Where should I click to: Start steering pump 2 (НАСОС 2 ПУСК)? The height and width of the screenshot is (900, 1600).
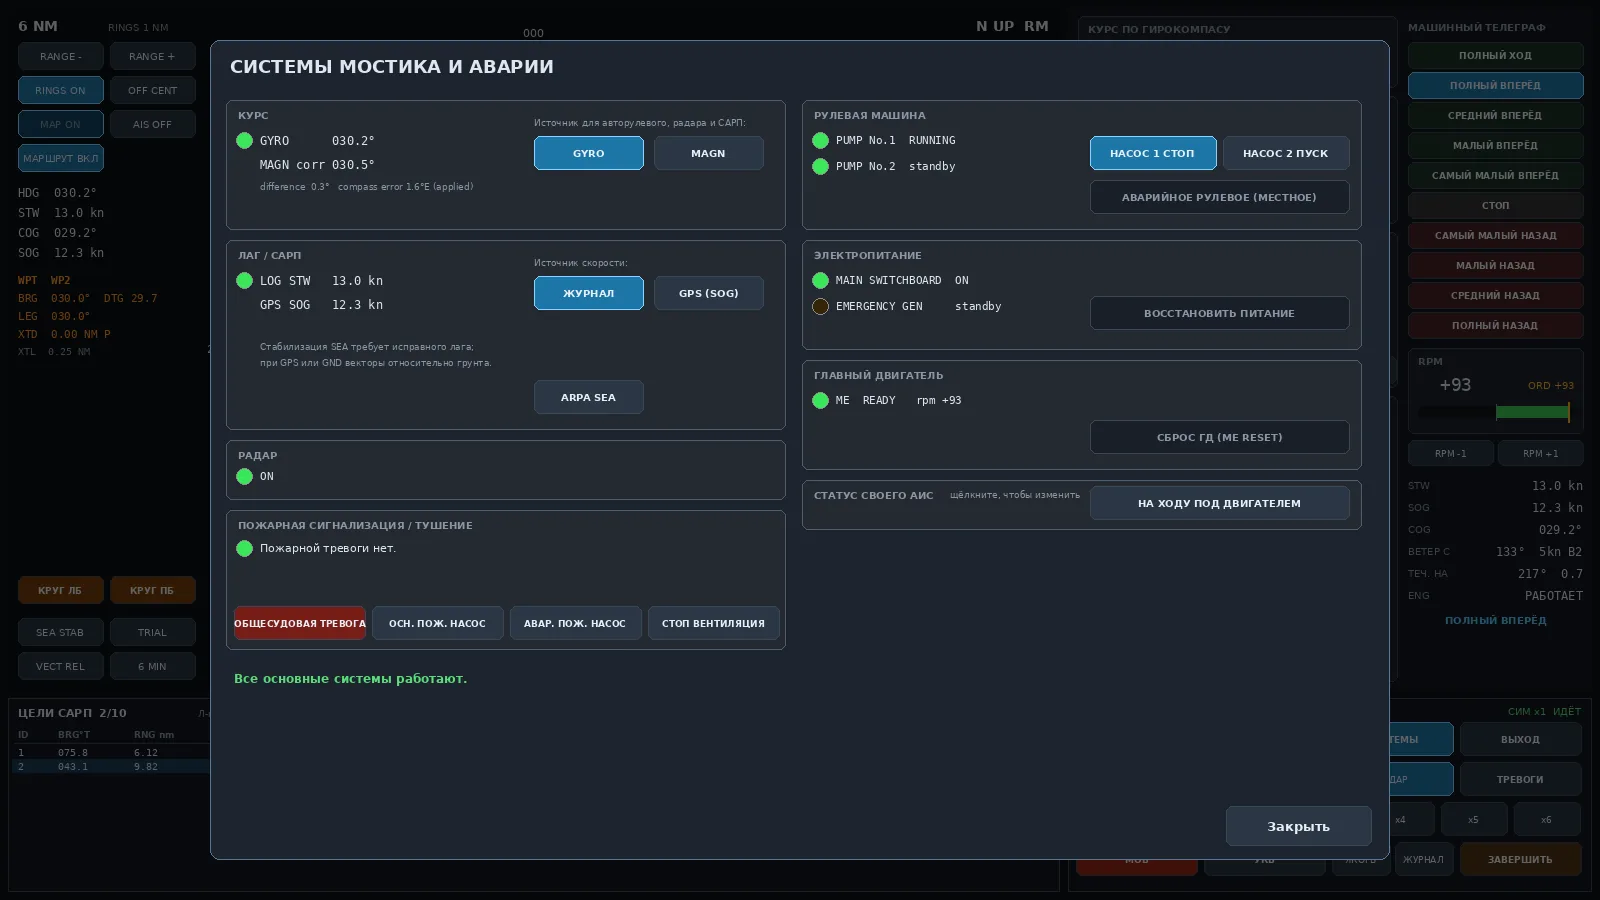(x=1286, y=153)
